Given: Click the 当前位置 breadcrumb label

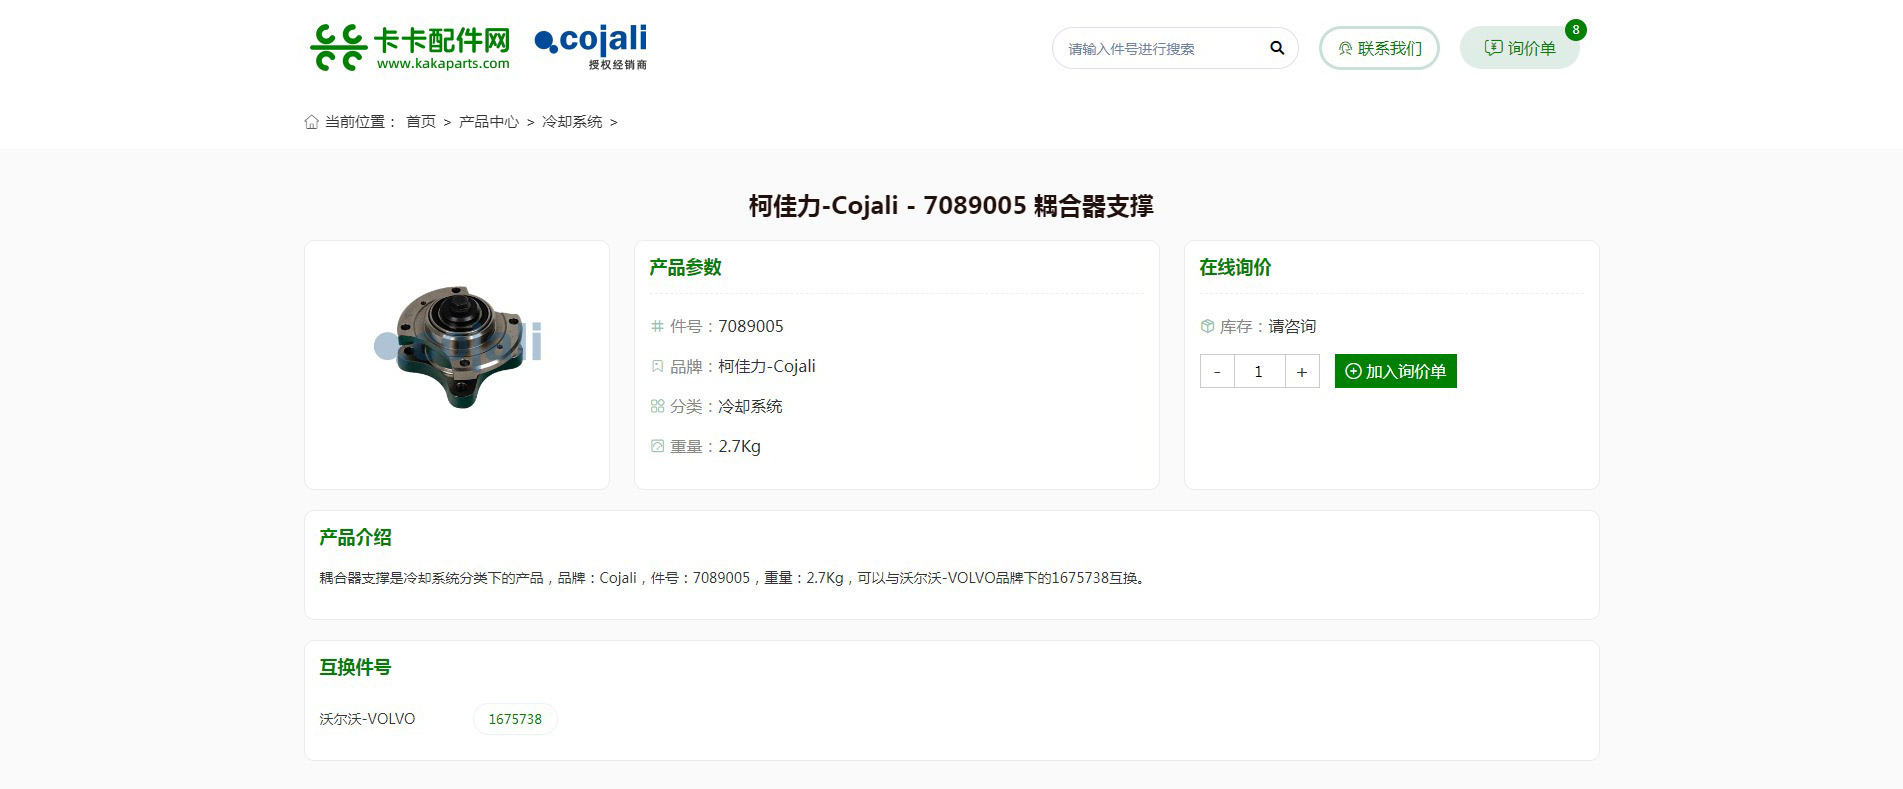Looking at the screenshot, I should 360,122.
